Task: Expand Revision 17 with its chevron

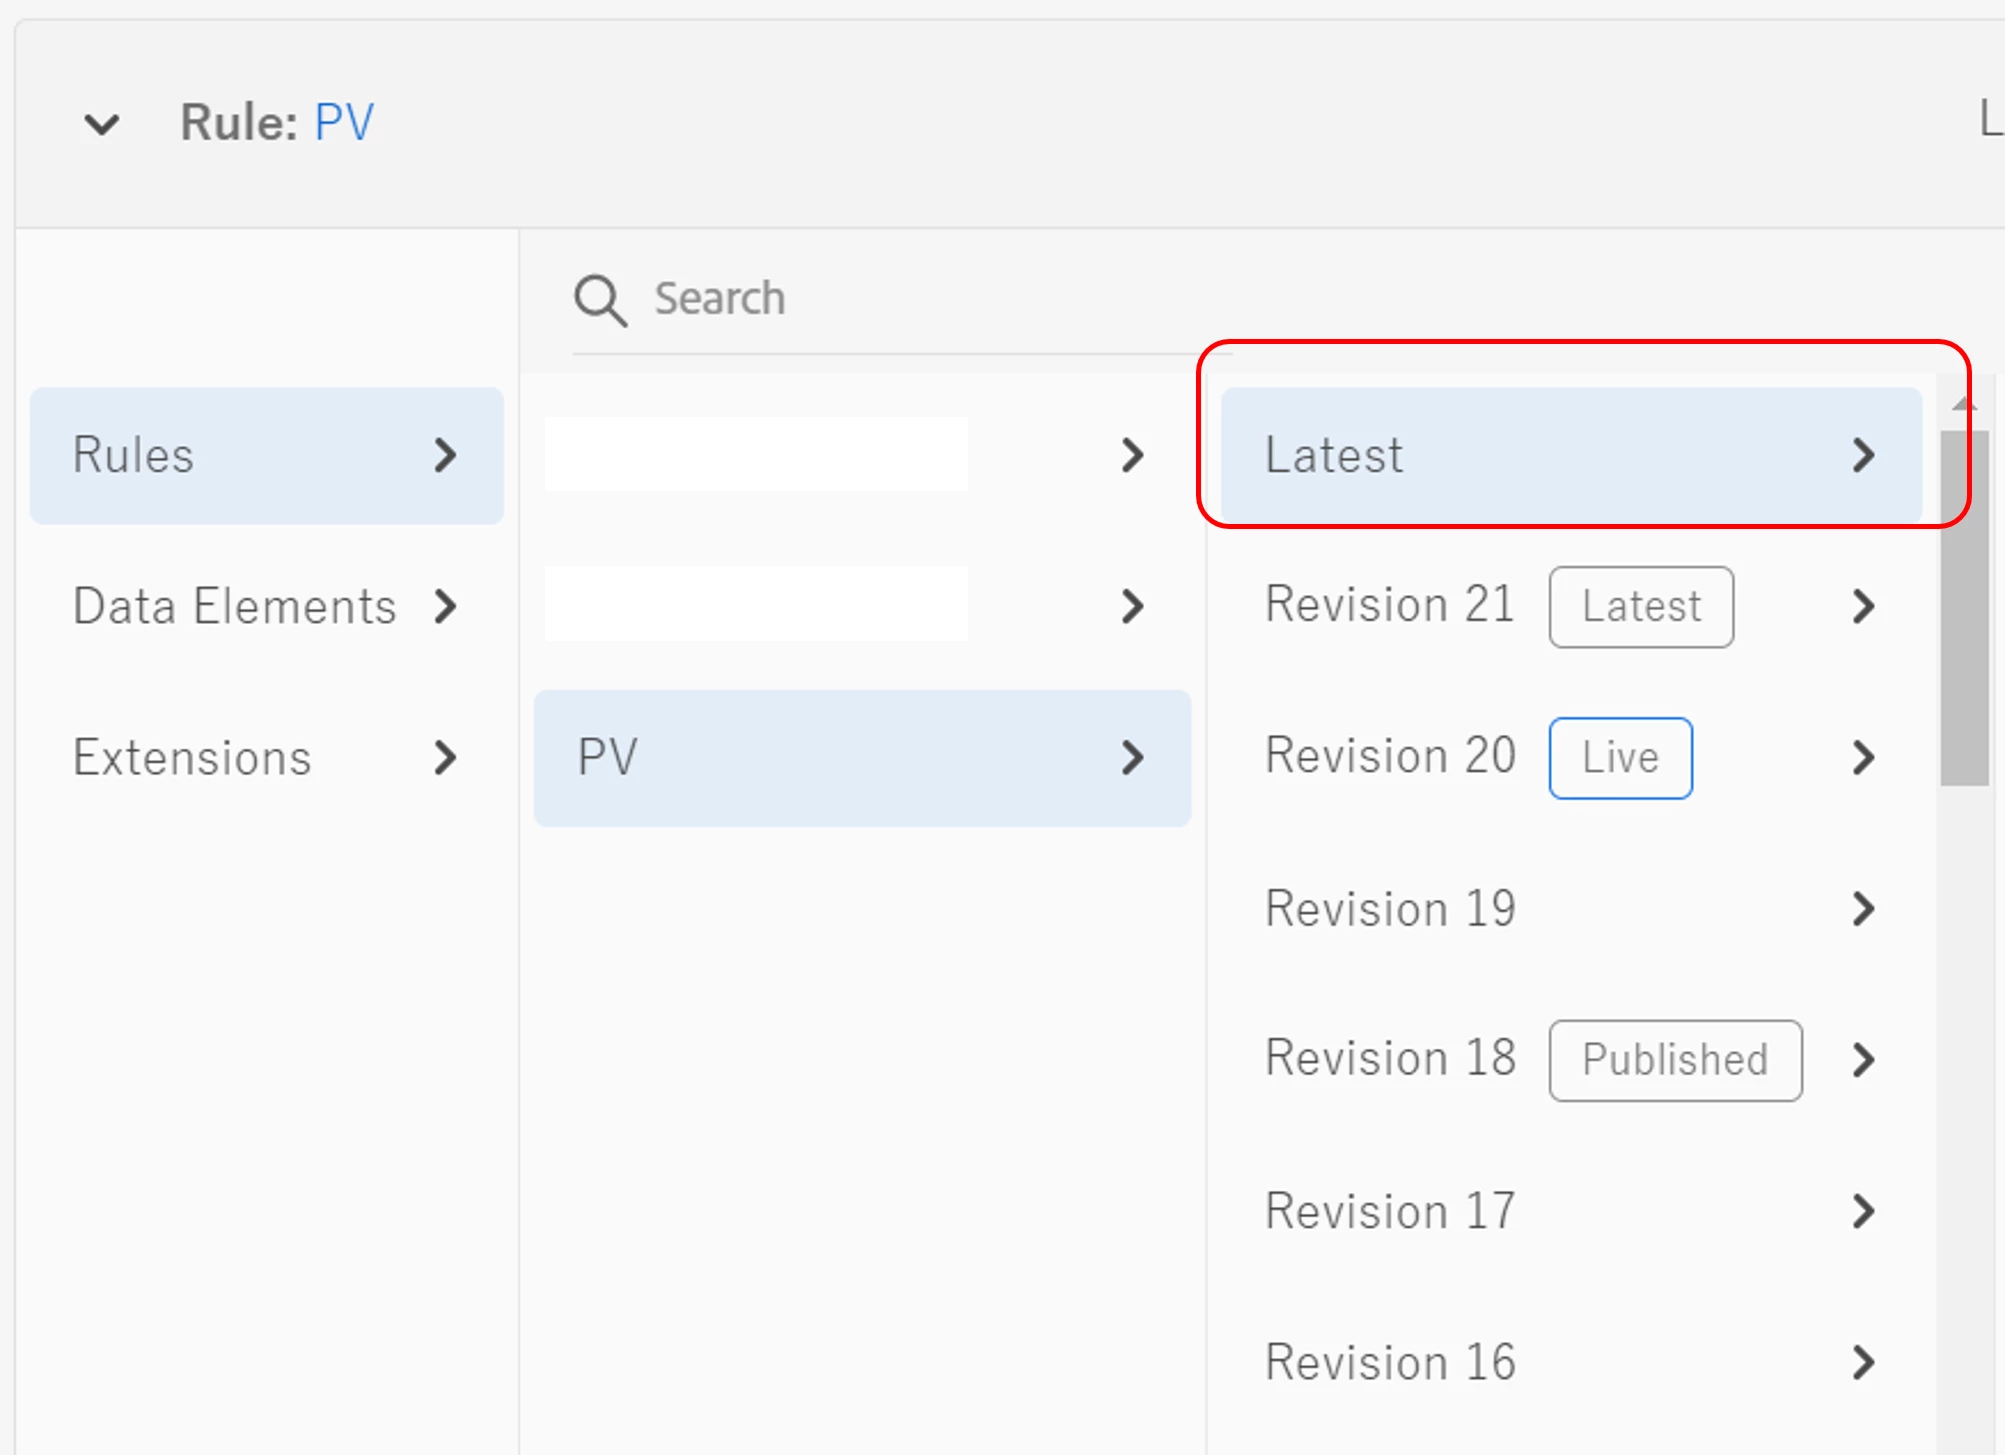Action: [x=1862, y=1211]
